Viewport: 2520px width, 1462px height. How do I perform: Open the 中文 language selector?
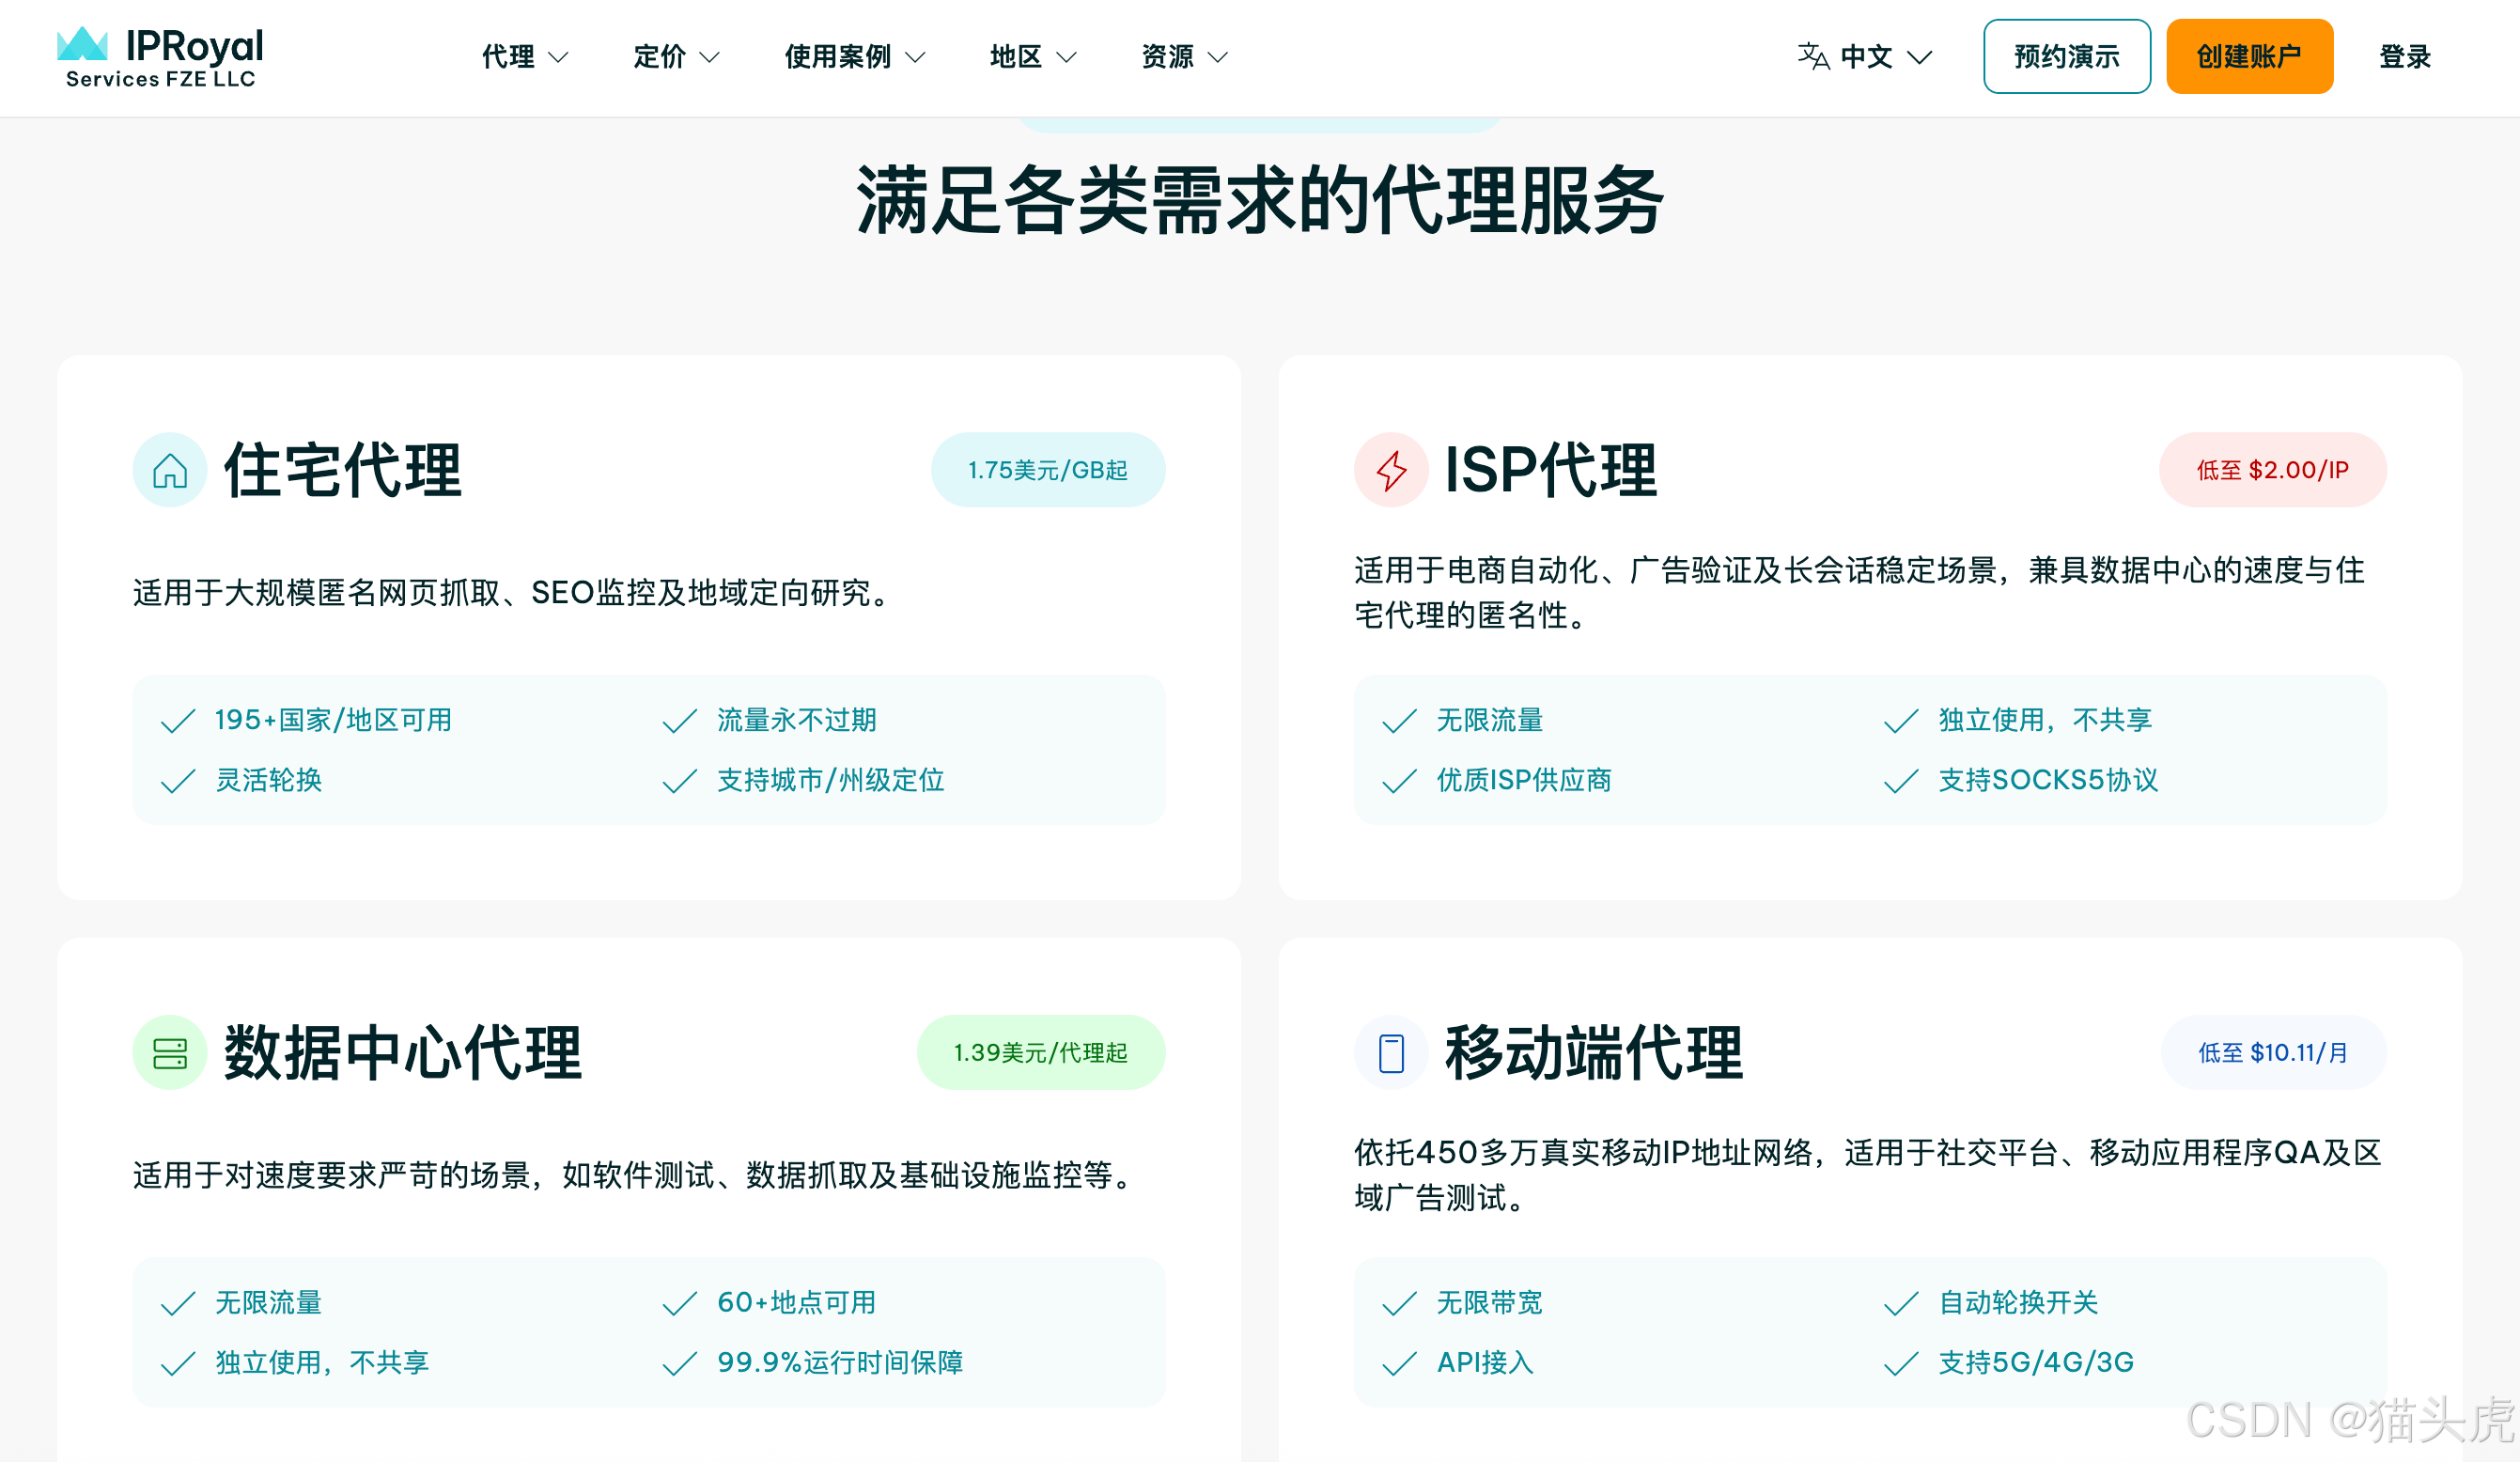coord(1867,57)
